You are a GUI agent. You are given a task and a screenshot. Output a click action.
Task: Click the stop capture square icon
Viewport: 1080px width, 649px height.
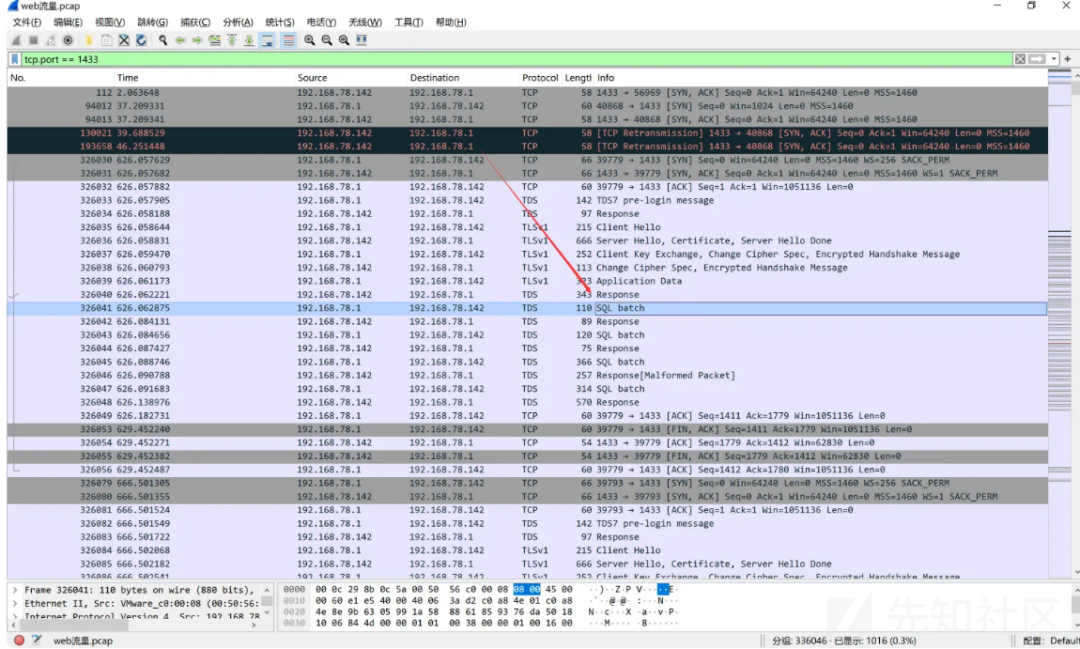tap(33, 41)
